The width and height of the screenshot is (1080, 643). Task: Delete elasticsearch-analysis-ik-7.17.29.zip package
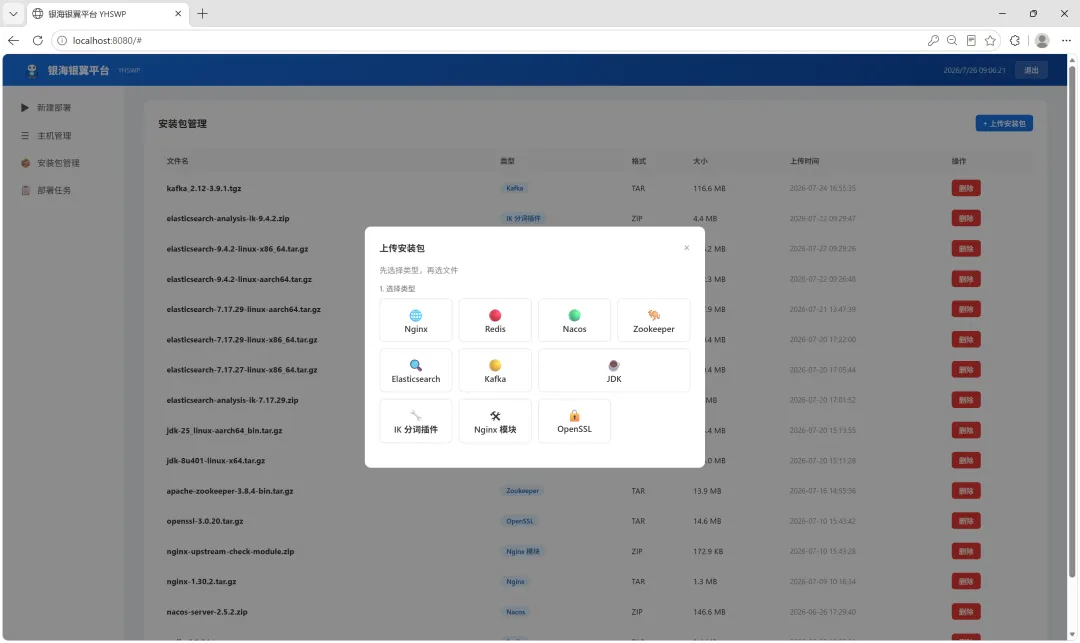pyautogui.click(x=966, y=400)
